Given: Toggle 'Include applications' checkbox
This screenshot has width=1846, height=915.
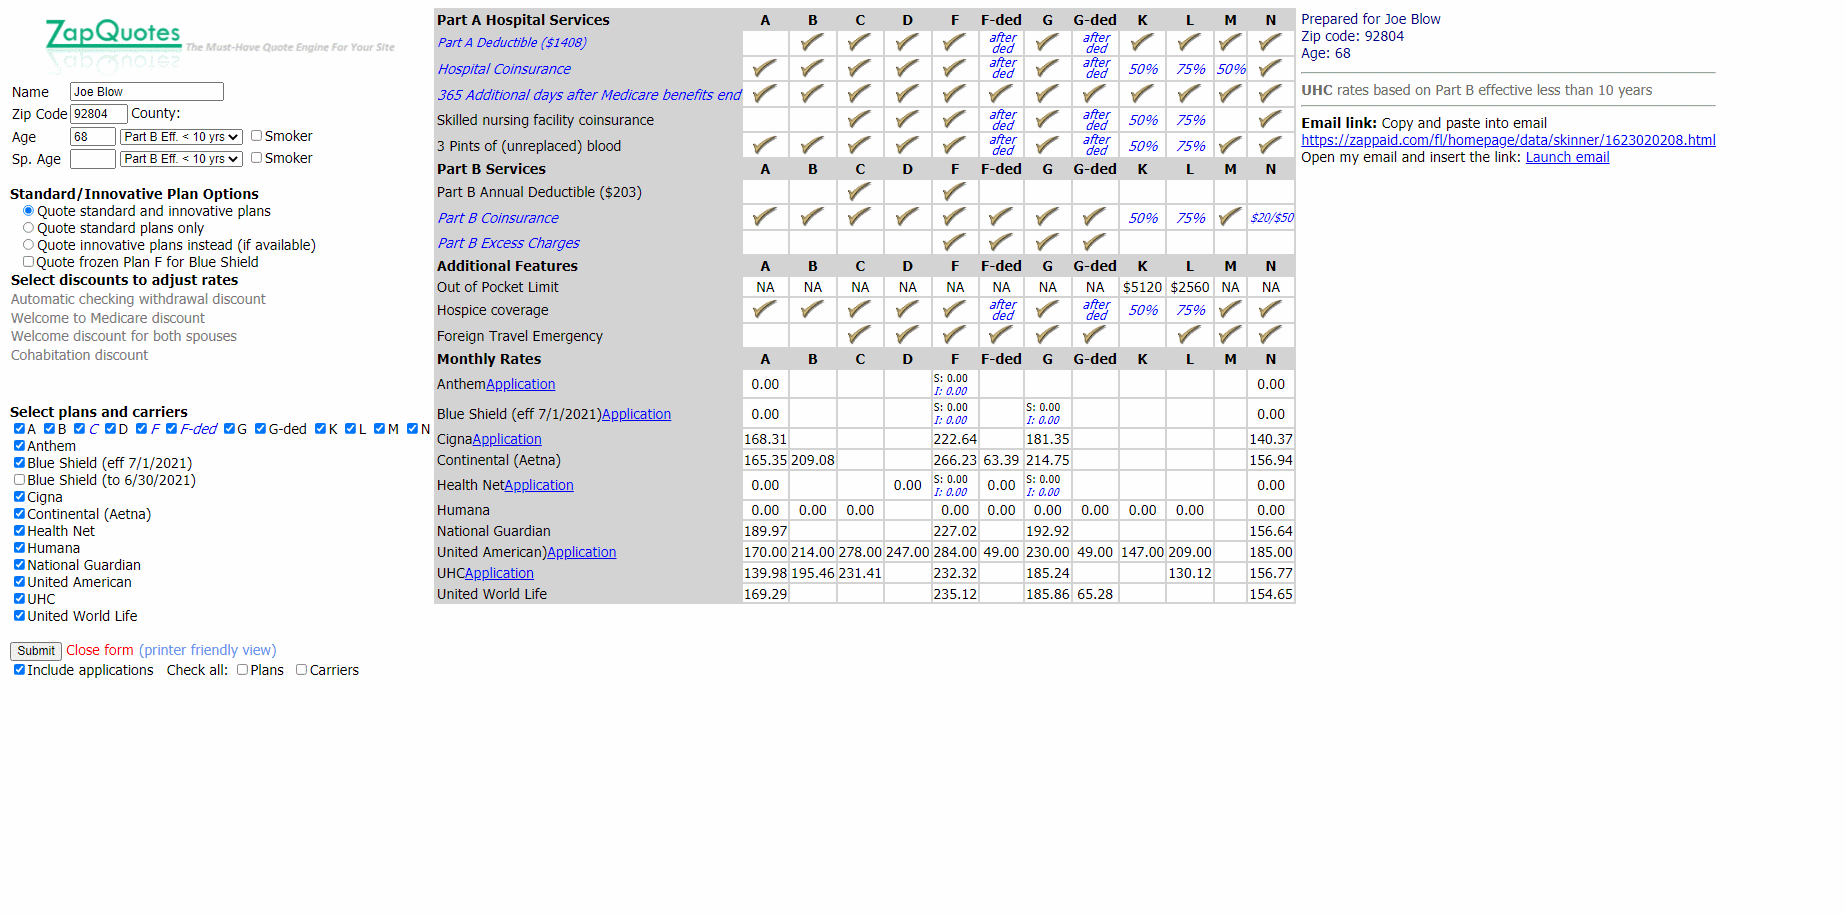Looking at the screenshot, I should pyautogui.click(x=19, y=670).
